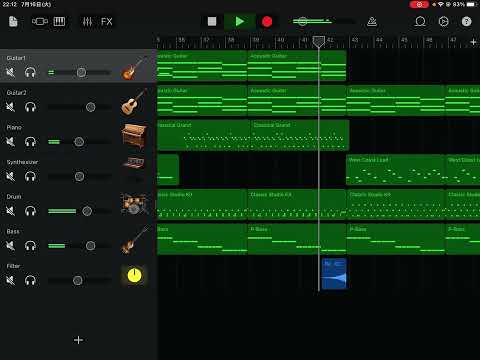
Task: Open the song settings
Action: (x=443, y=22)
